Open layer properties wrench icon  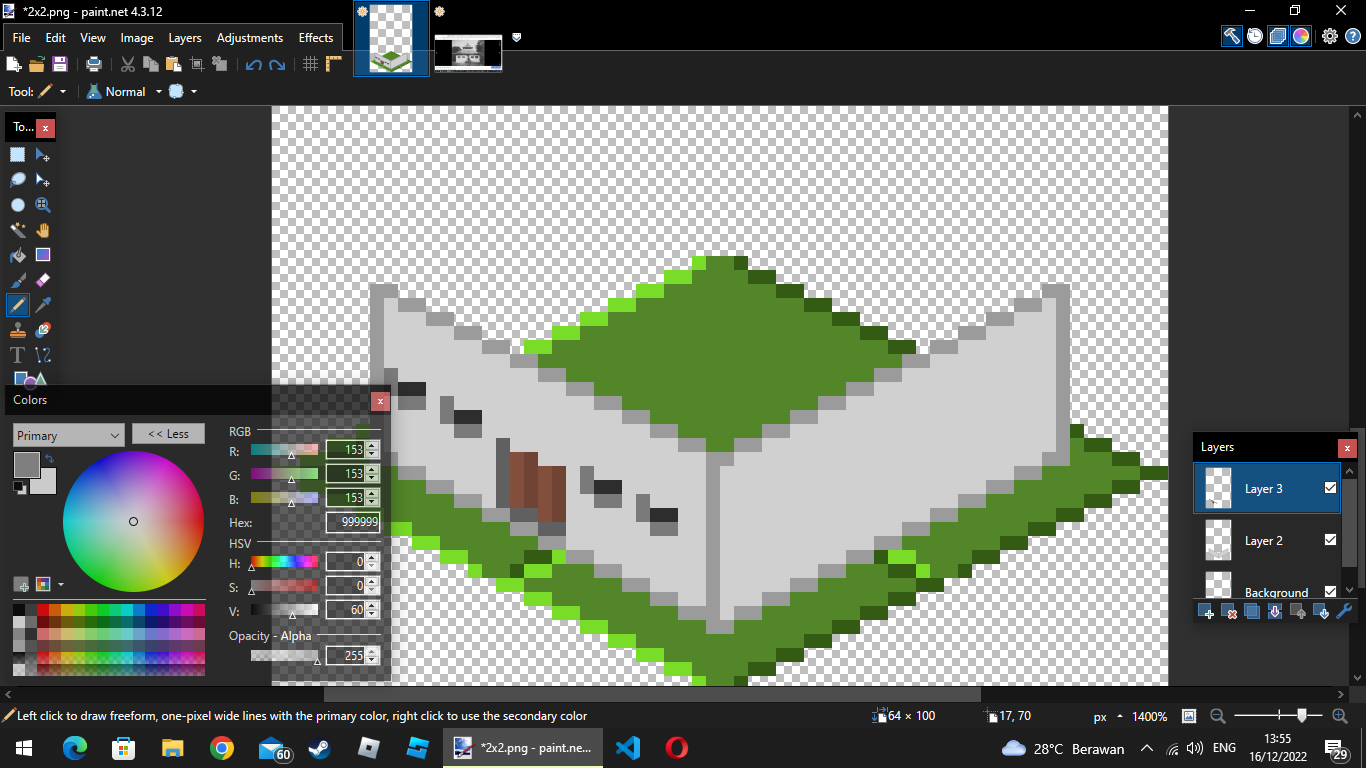(1343, 611)
